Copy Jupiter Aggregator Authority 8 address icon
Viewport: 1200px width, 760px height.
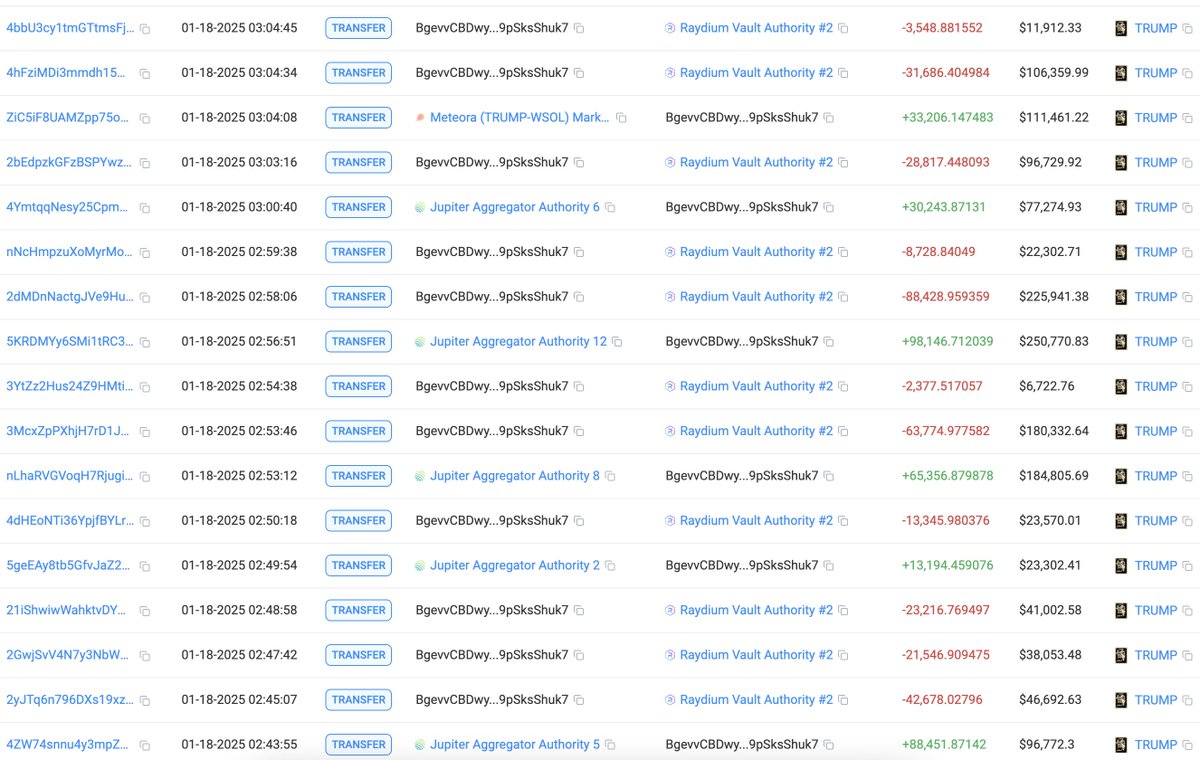tap(610, 477)
